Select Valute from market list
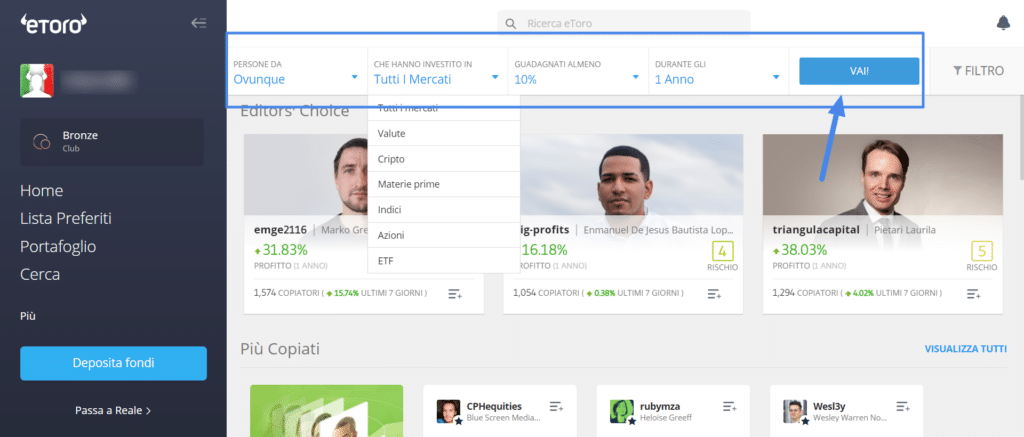1024x437 pixels. 444,133
